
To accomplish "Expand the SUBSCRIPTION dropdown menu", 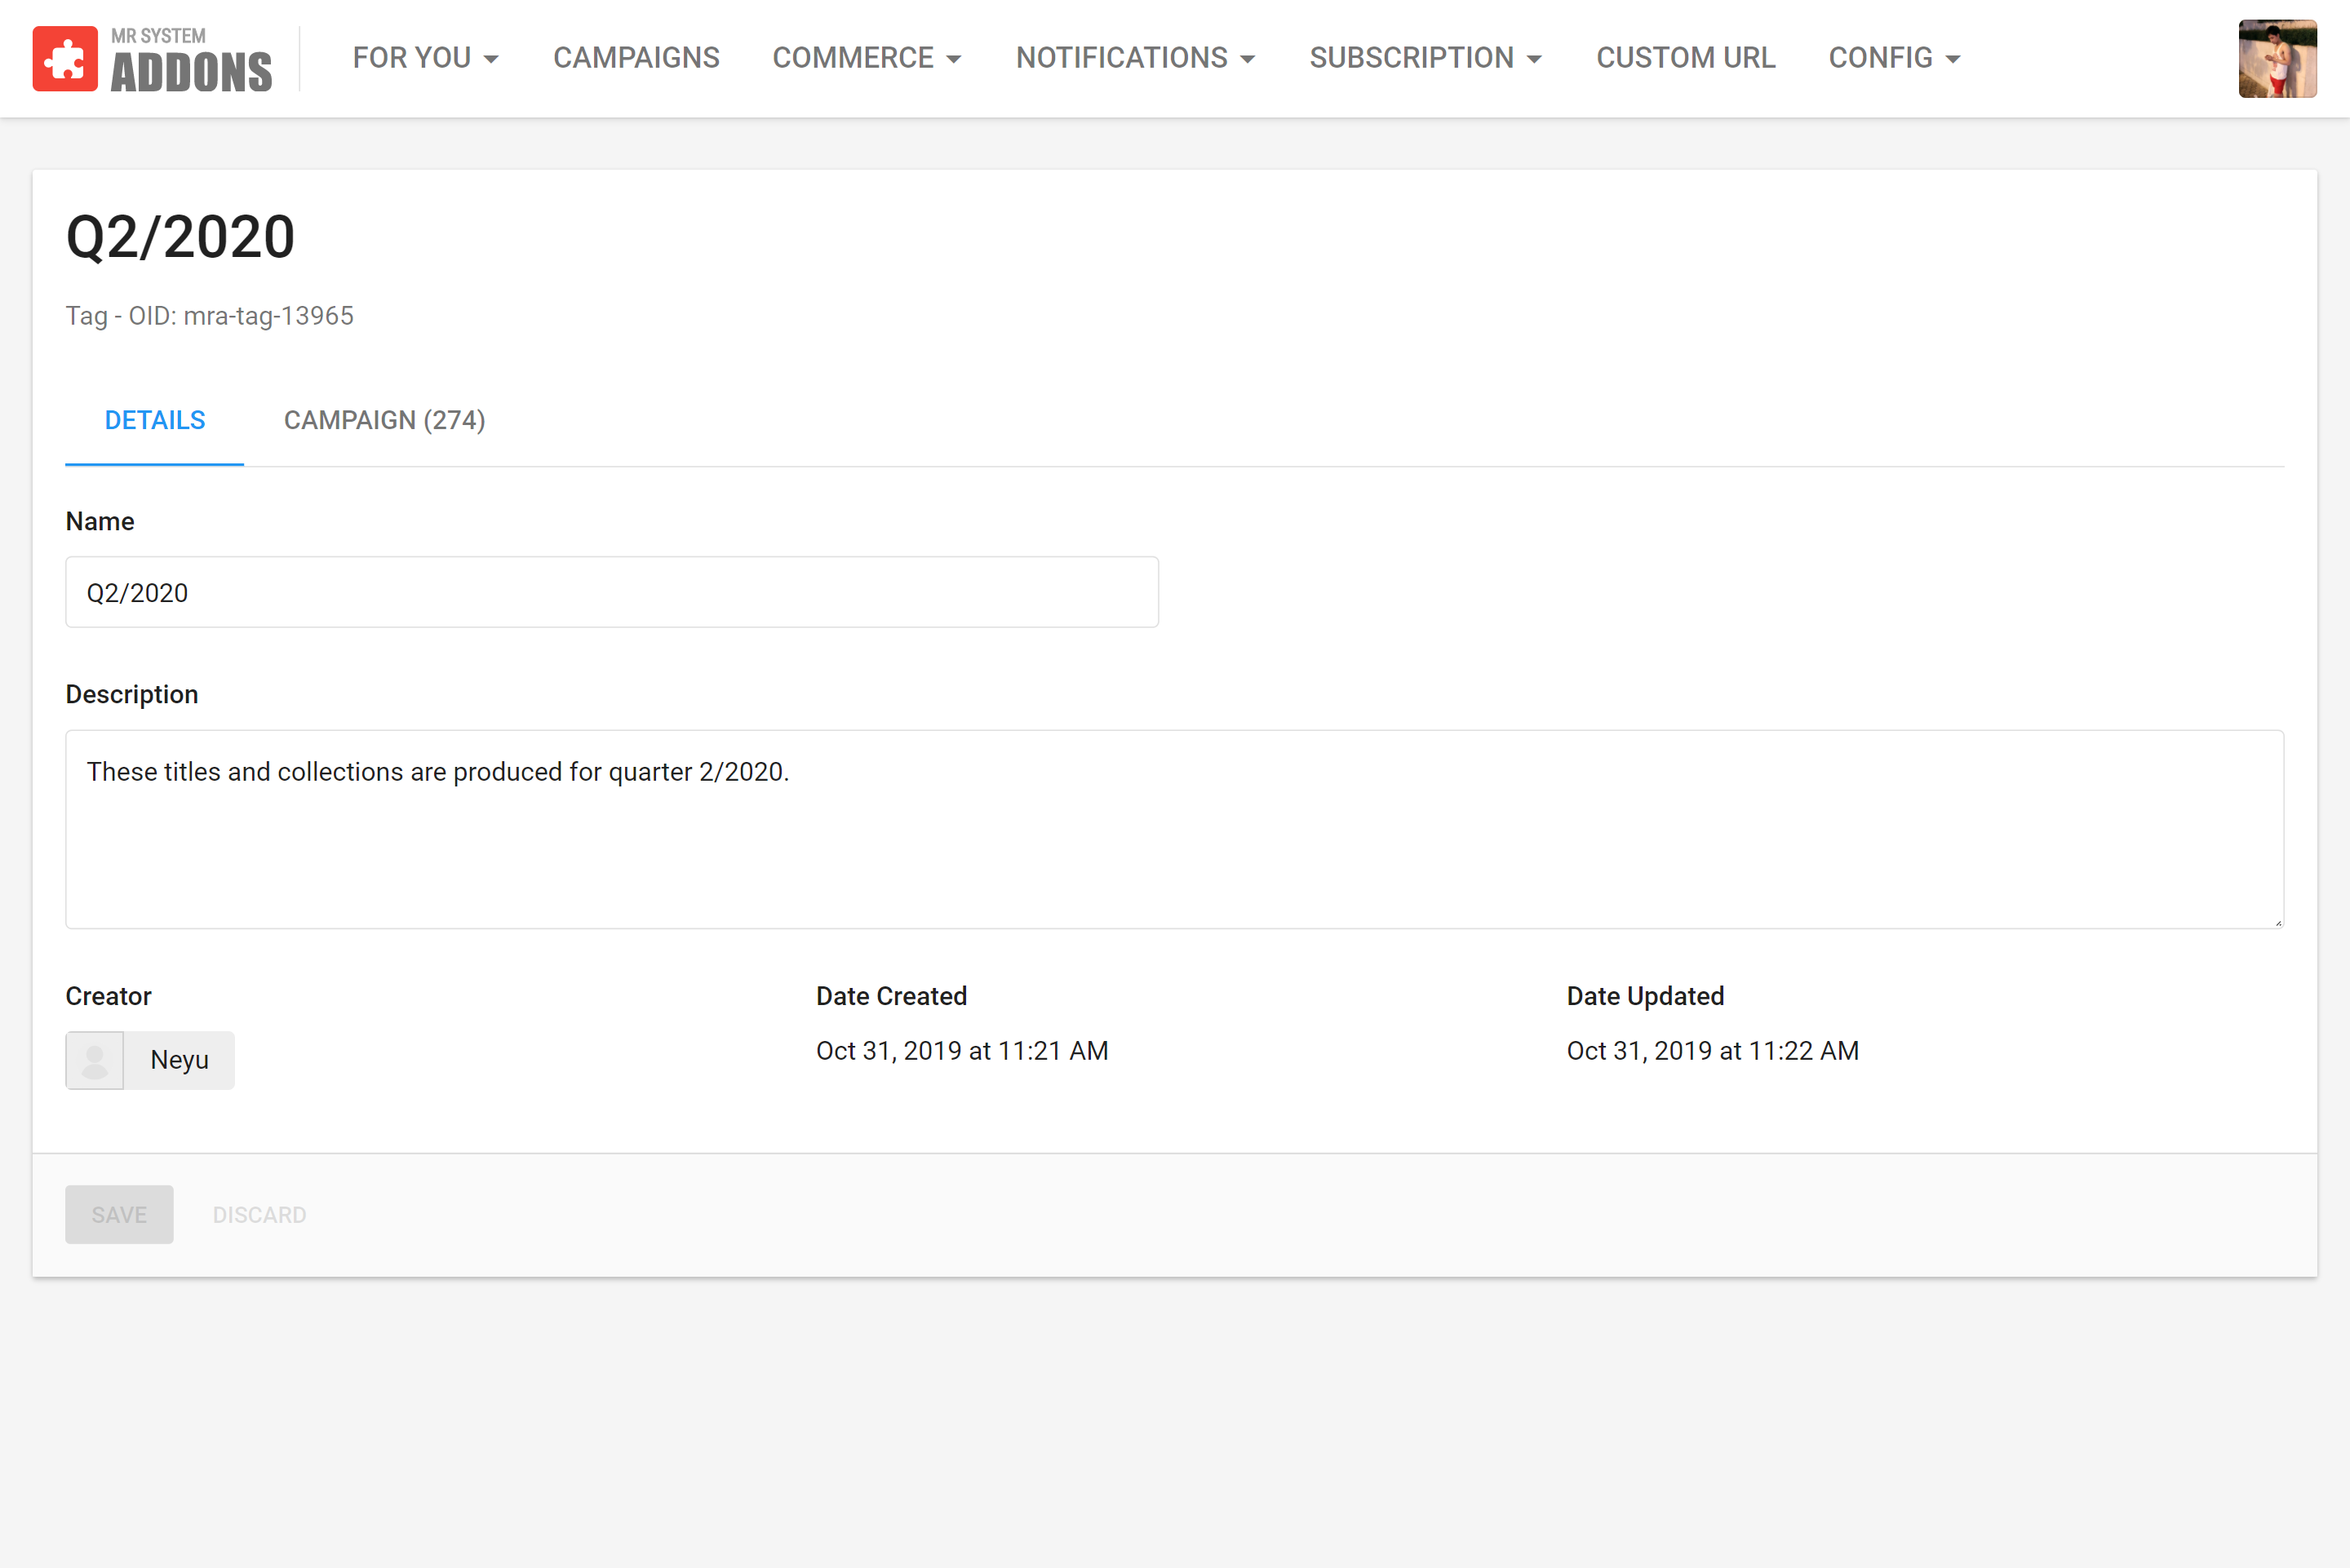I will click(1424, 58).
